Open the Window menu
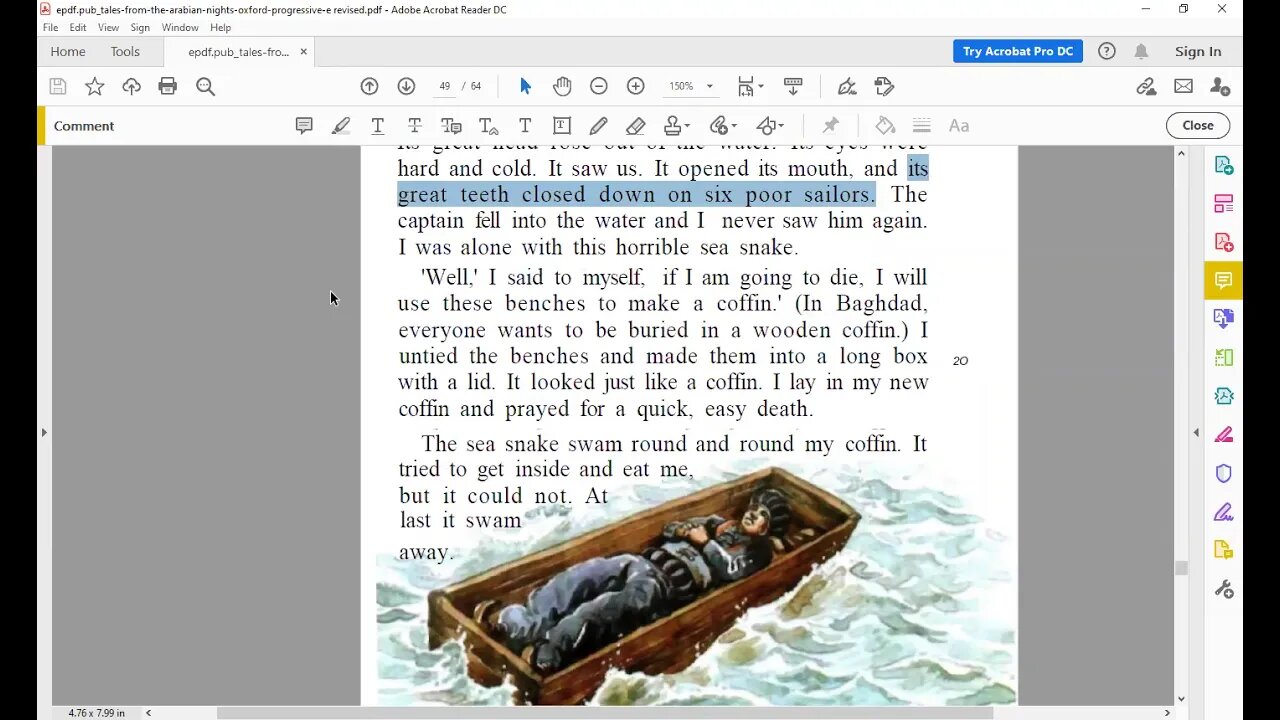Image resolution: width=1280 pixels, height=720 pixels. pos(180,28)
